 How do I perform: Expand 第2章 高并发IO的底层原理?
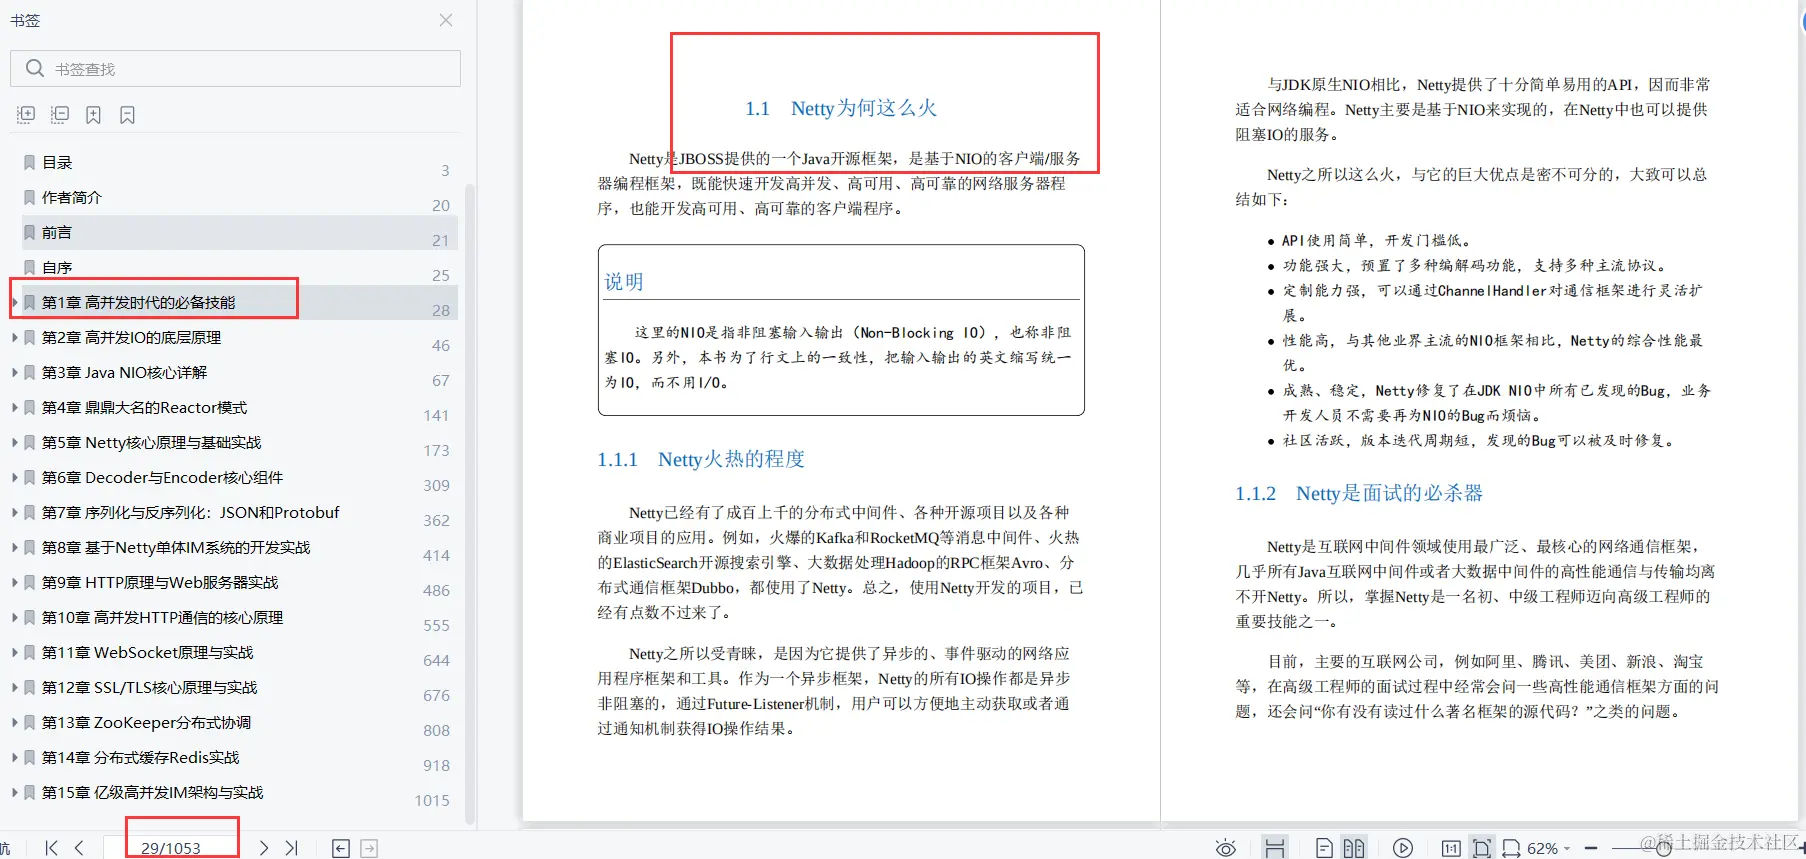pos(14,337)
